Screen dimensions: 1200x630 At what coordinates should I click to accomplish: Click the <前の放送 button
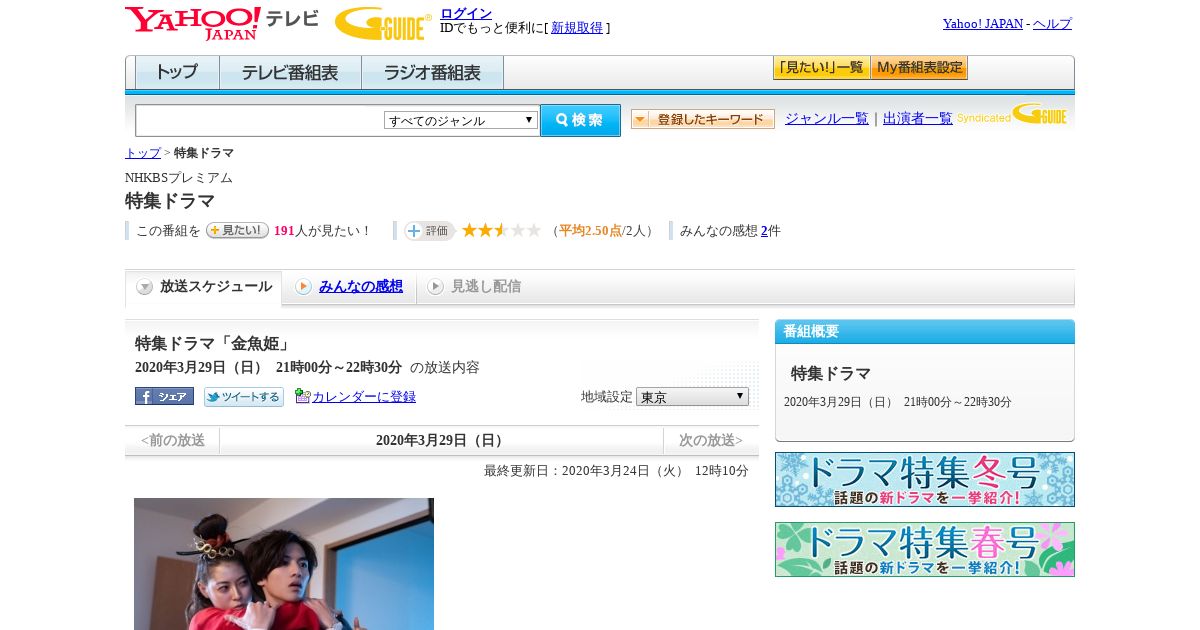pyautogui.click(x=172, y=440)
